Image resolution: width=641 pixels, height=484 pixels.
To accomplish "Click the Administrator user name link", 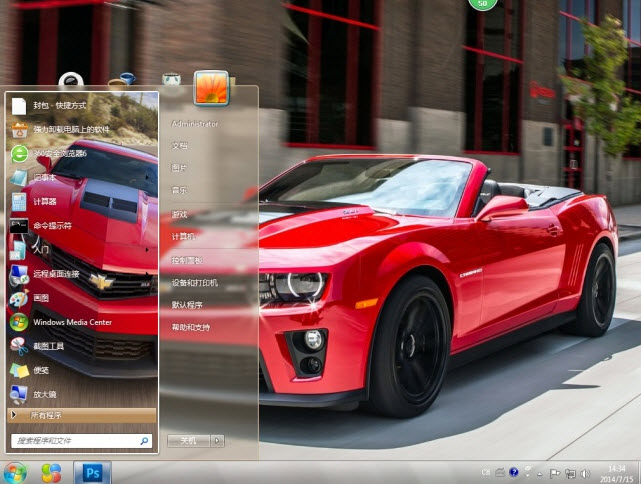I will coord(194,124).
